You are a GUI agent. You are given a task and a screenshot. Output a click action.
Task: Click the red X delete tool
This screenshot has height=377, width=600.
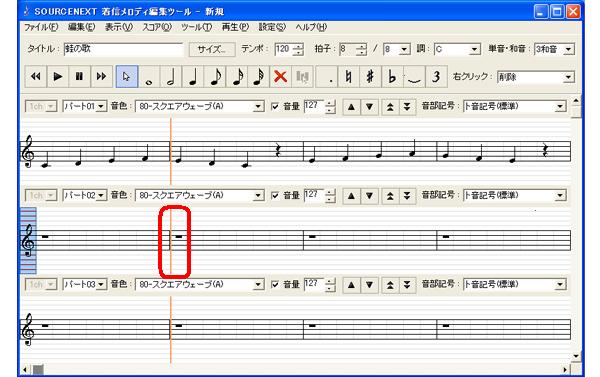point(280,77)
